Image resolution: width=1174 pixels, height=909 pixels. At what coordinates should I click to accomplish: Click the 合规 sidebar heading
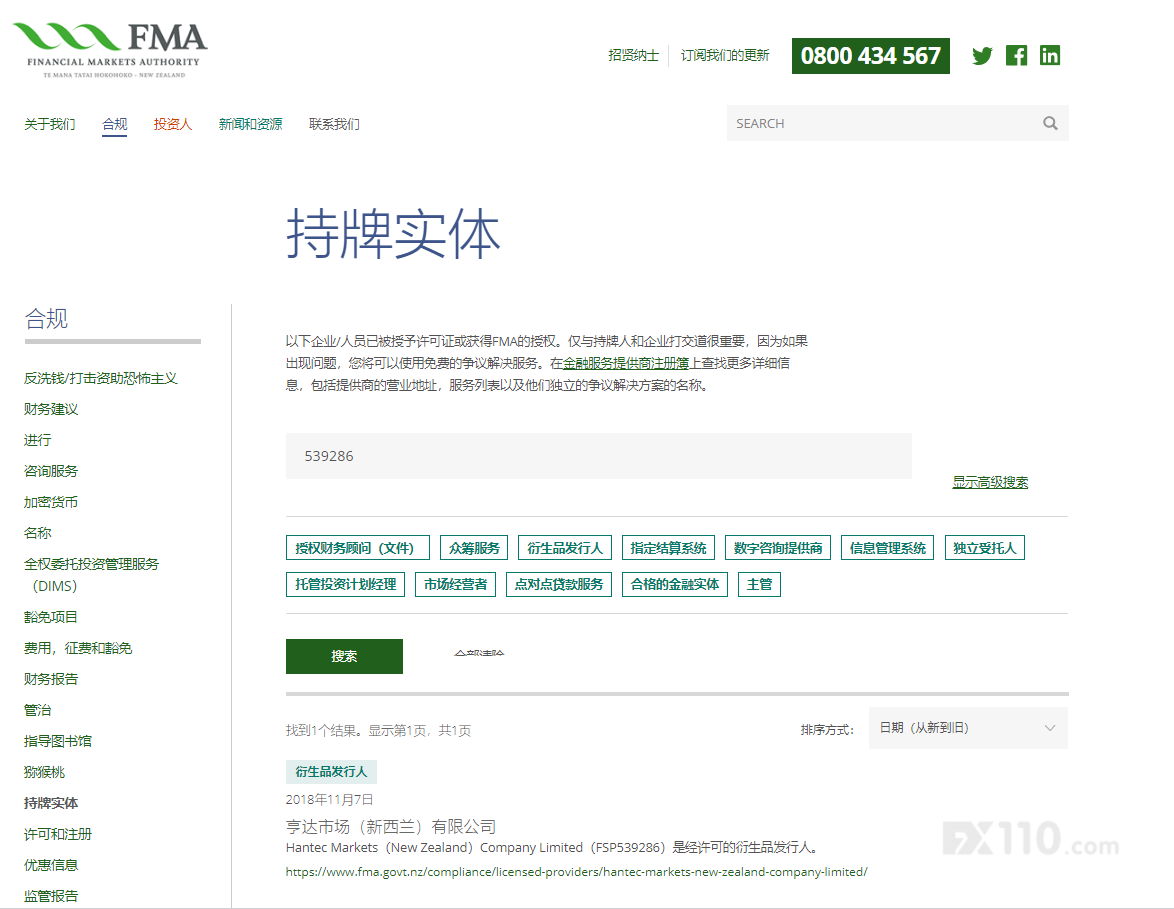[46, 318]
